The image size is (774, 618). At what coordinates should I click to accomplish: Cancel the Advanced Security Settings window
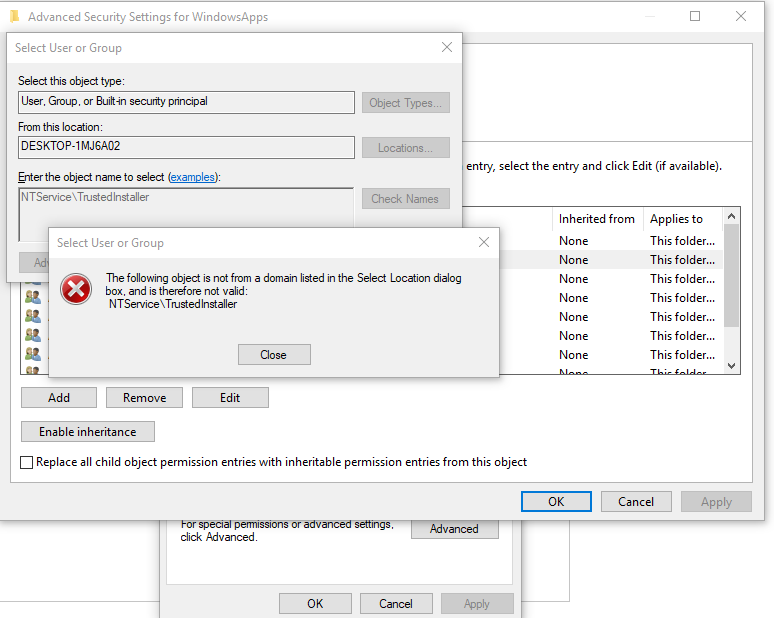pyautogui.click(x=636, y=502)
